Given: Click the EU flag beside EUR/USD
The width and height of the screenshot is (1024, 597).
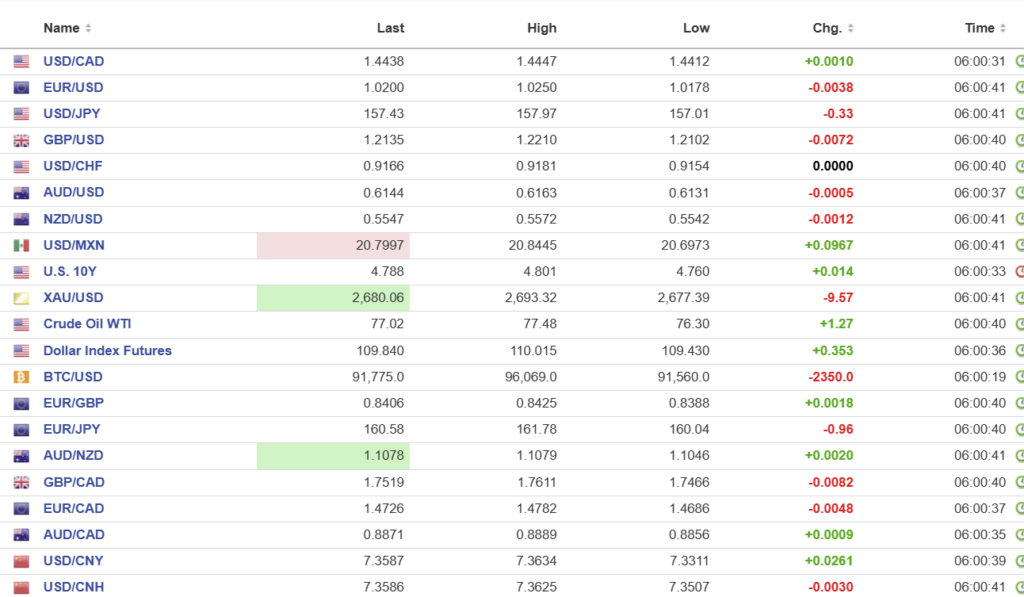Looking at the screenshot, I should pos(21,88).
